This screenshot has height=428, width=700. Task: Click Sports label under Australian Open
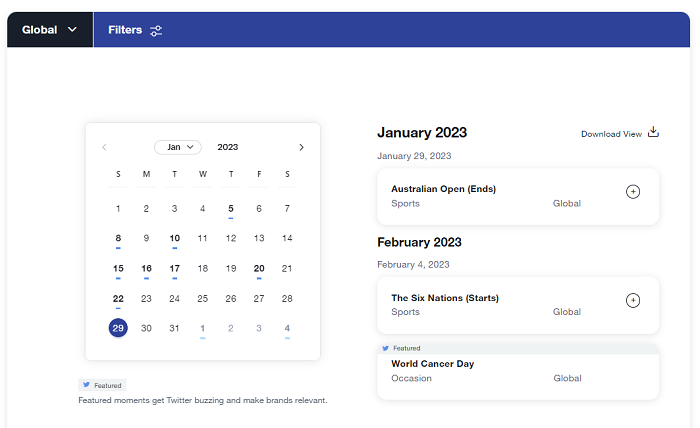(x=405, y=204)
